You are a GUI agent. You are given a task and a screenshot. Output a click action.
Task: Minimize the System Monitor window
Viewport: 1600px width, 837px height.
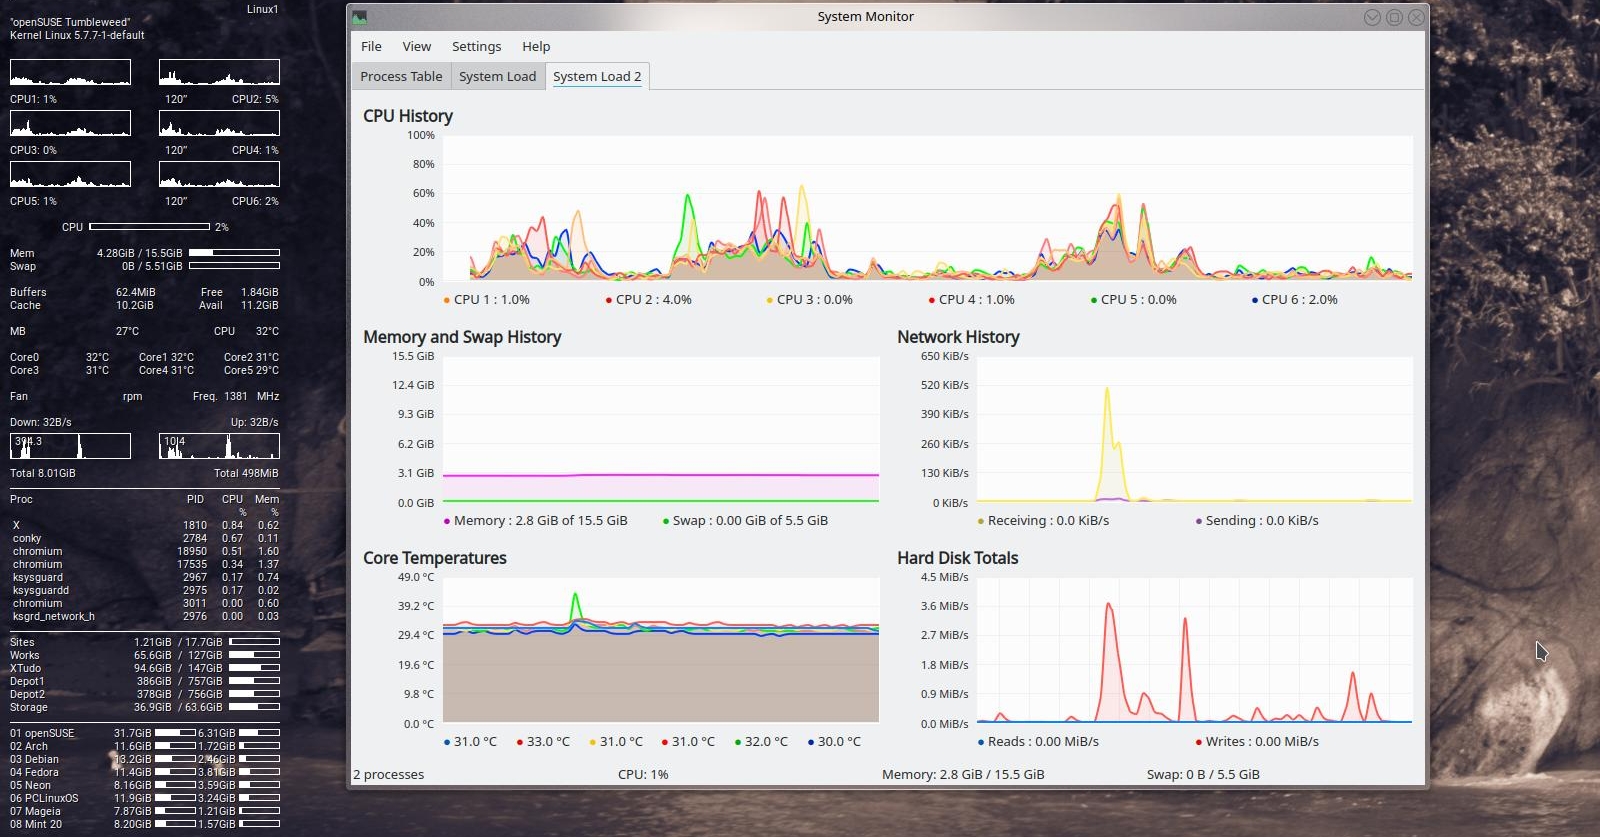click(x=1372, y=17)
